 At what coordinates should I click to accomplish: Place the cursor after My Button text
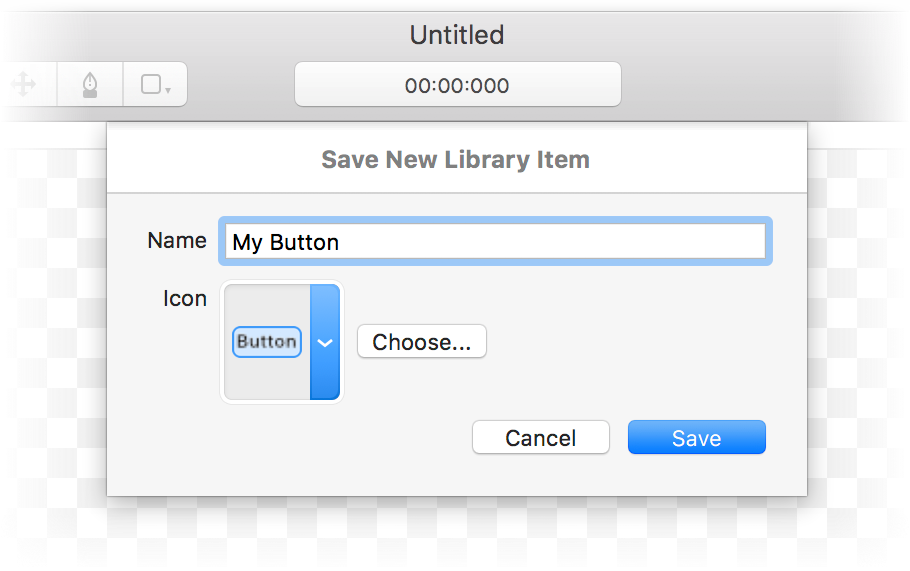(341, 242)
